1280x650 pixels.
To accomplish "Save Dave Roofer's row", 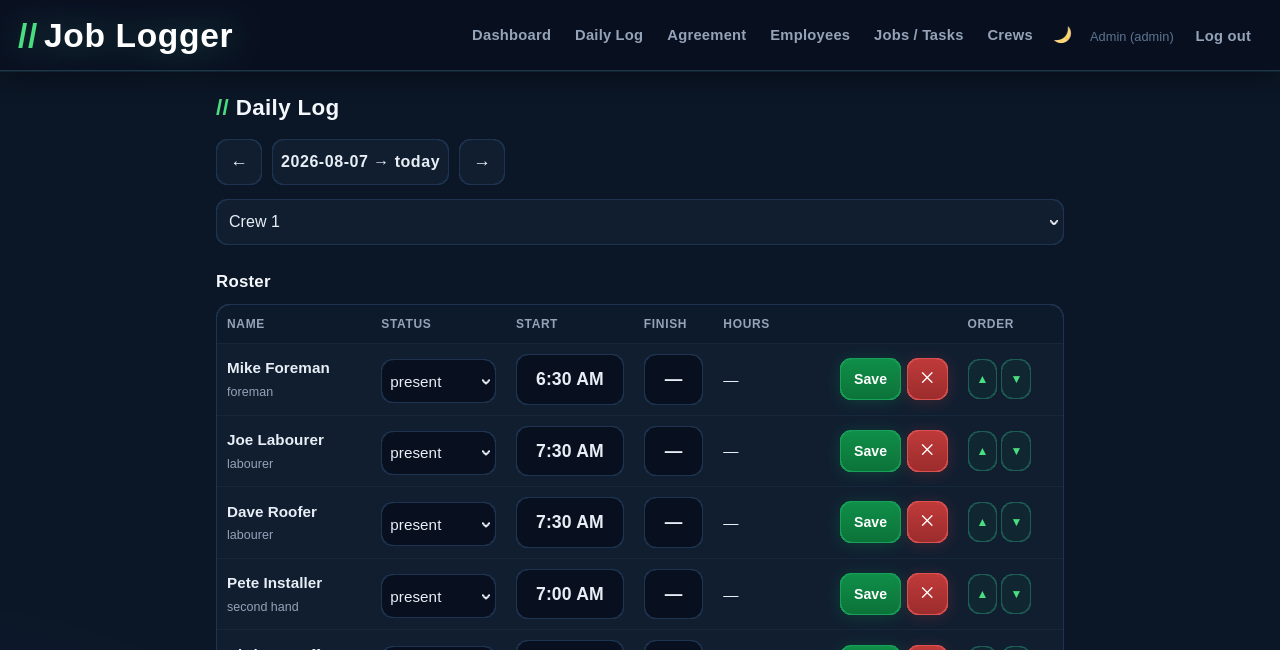I will point(870,522).
